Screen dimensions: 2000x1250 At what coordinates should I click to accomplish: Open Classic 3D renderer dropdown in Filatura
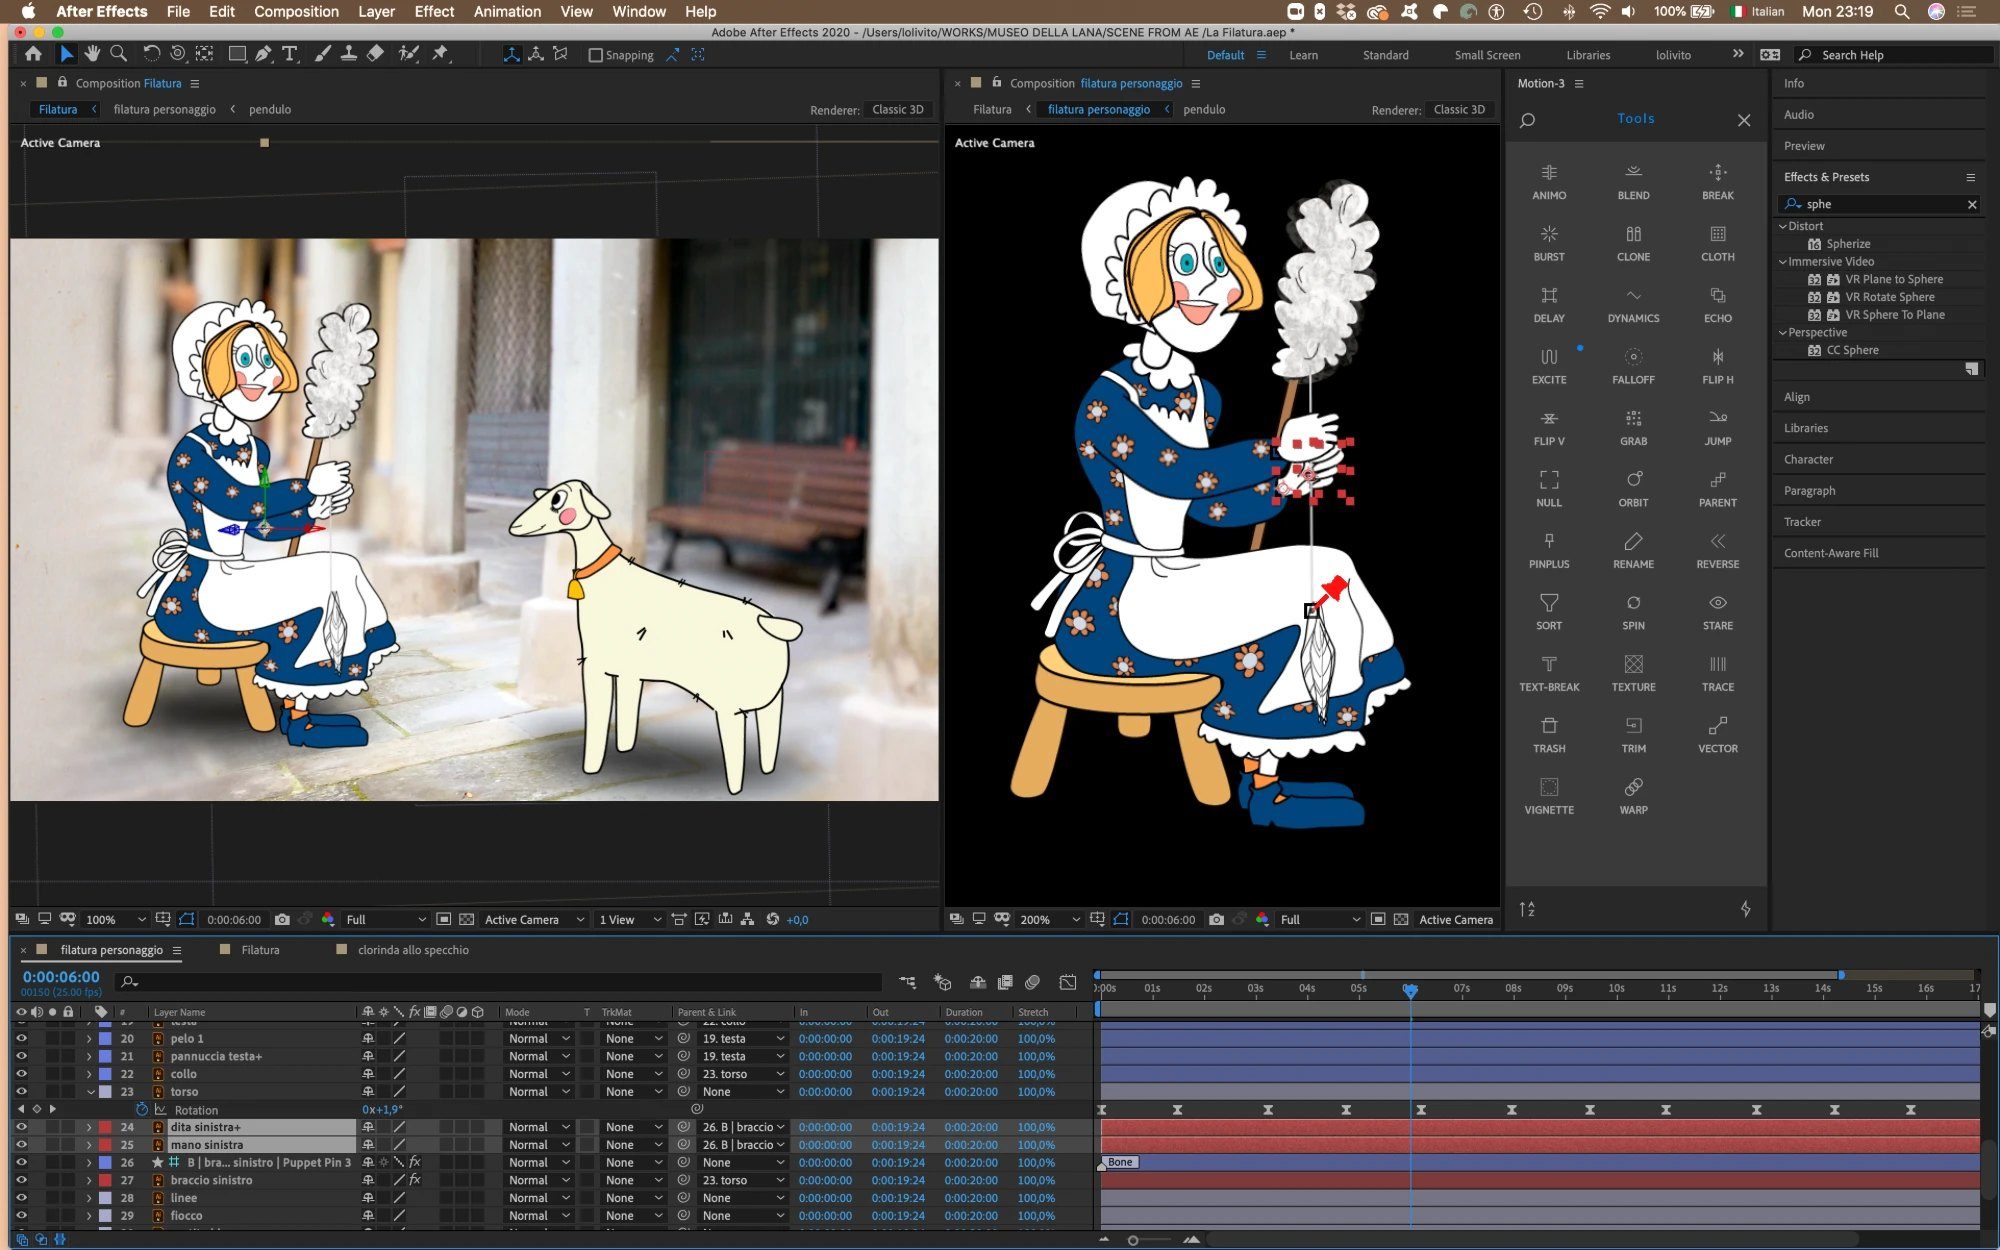[x=897, y=110]
